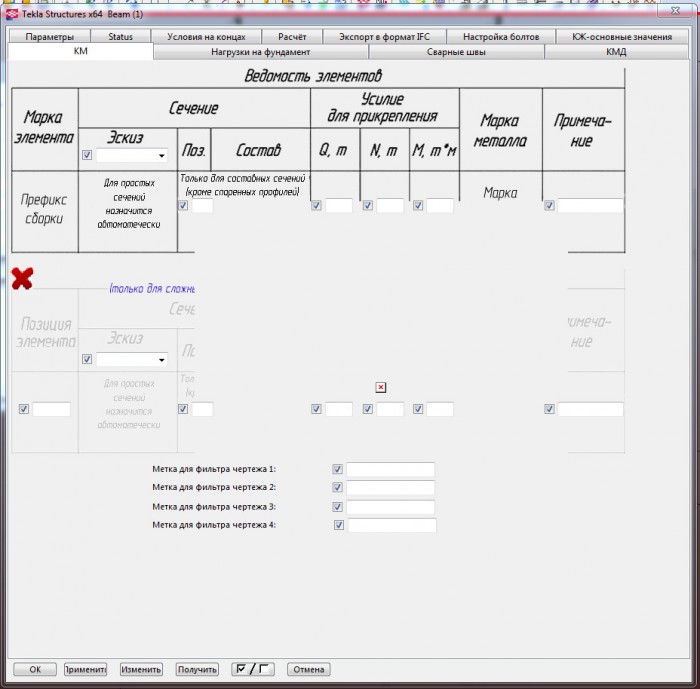Toggle greyed table's M moment checkbox

[418, 409]
